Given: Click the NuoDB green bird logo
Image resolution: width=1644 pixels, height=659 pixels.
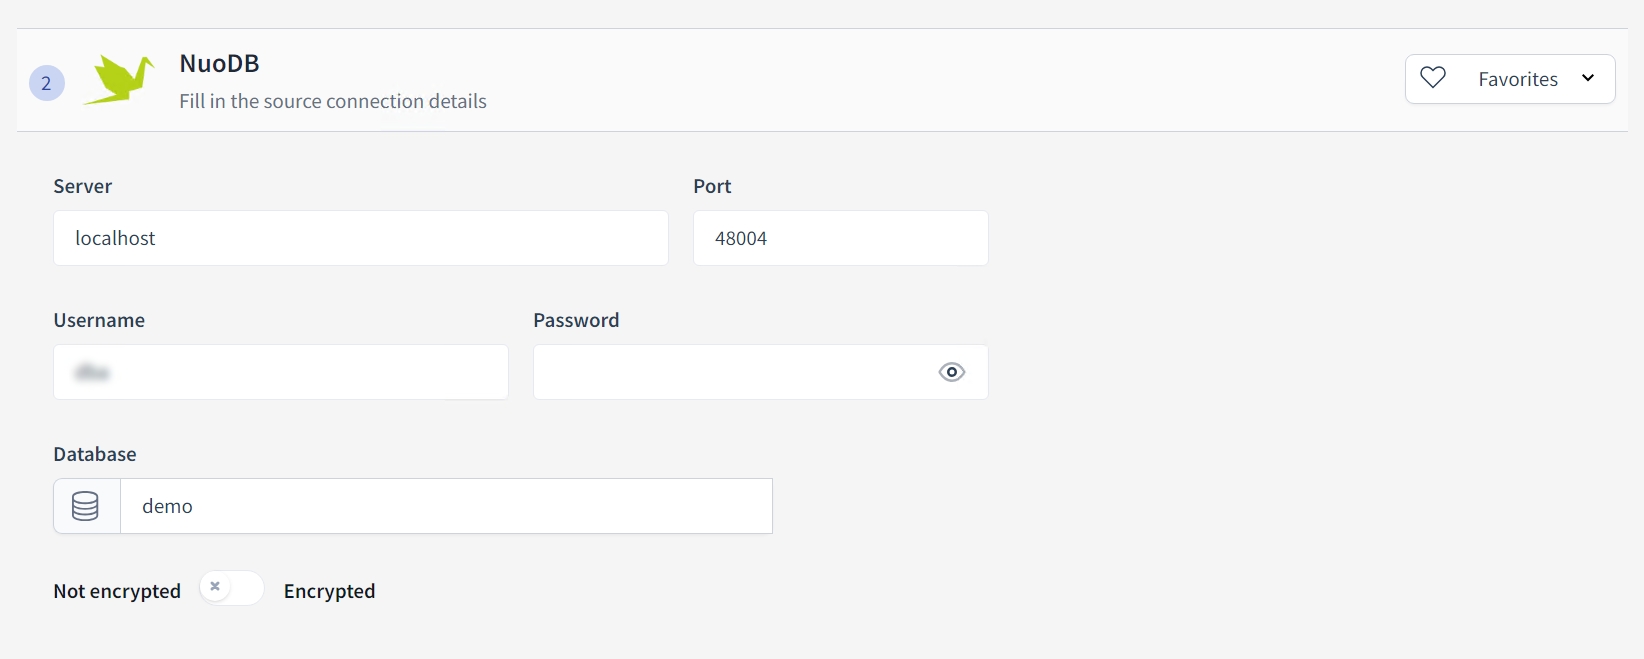Looking at the screenshot, I should pos(119,80).
